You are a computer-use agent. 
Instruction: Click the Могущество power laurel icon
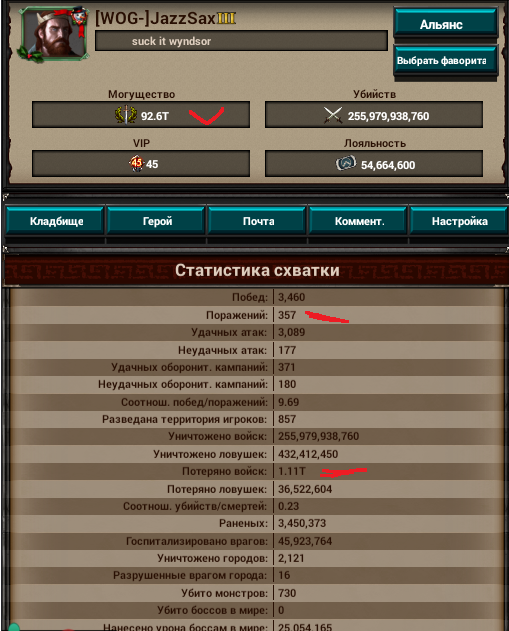click(x=126, y=115)
